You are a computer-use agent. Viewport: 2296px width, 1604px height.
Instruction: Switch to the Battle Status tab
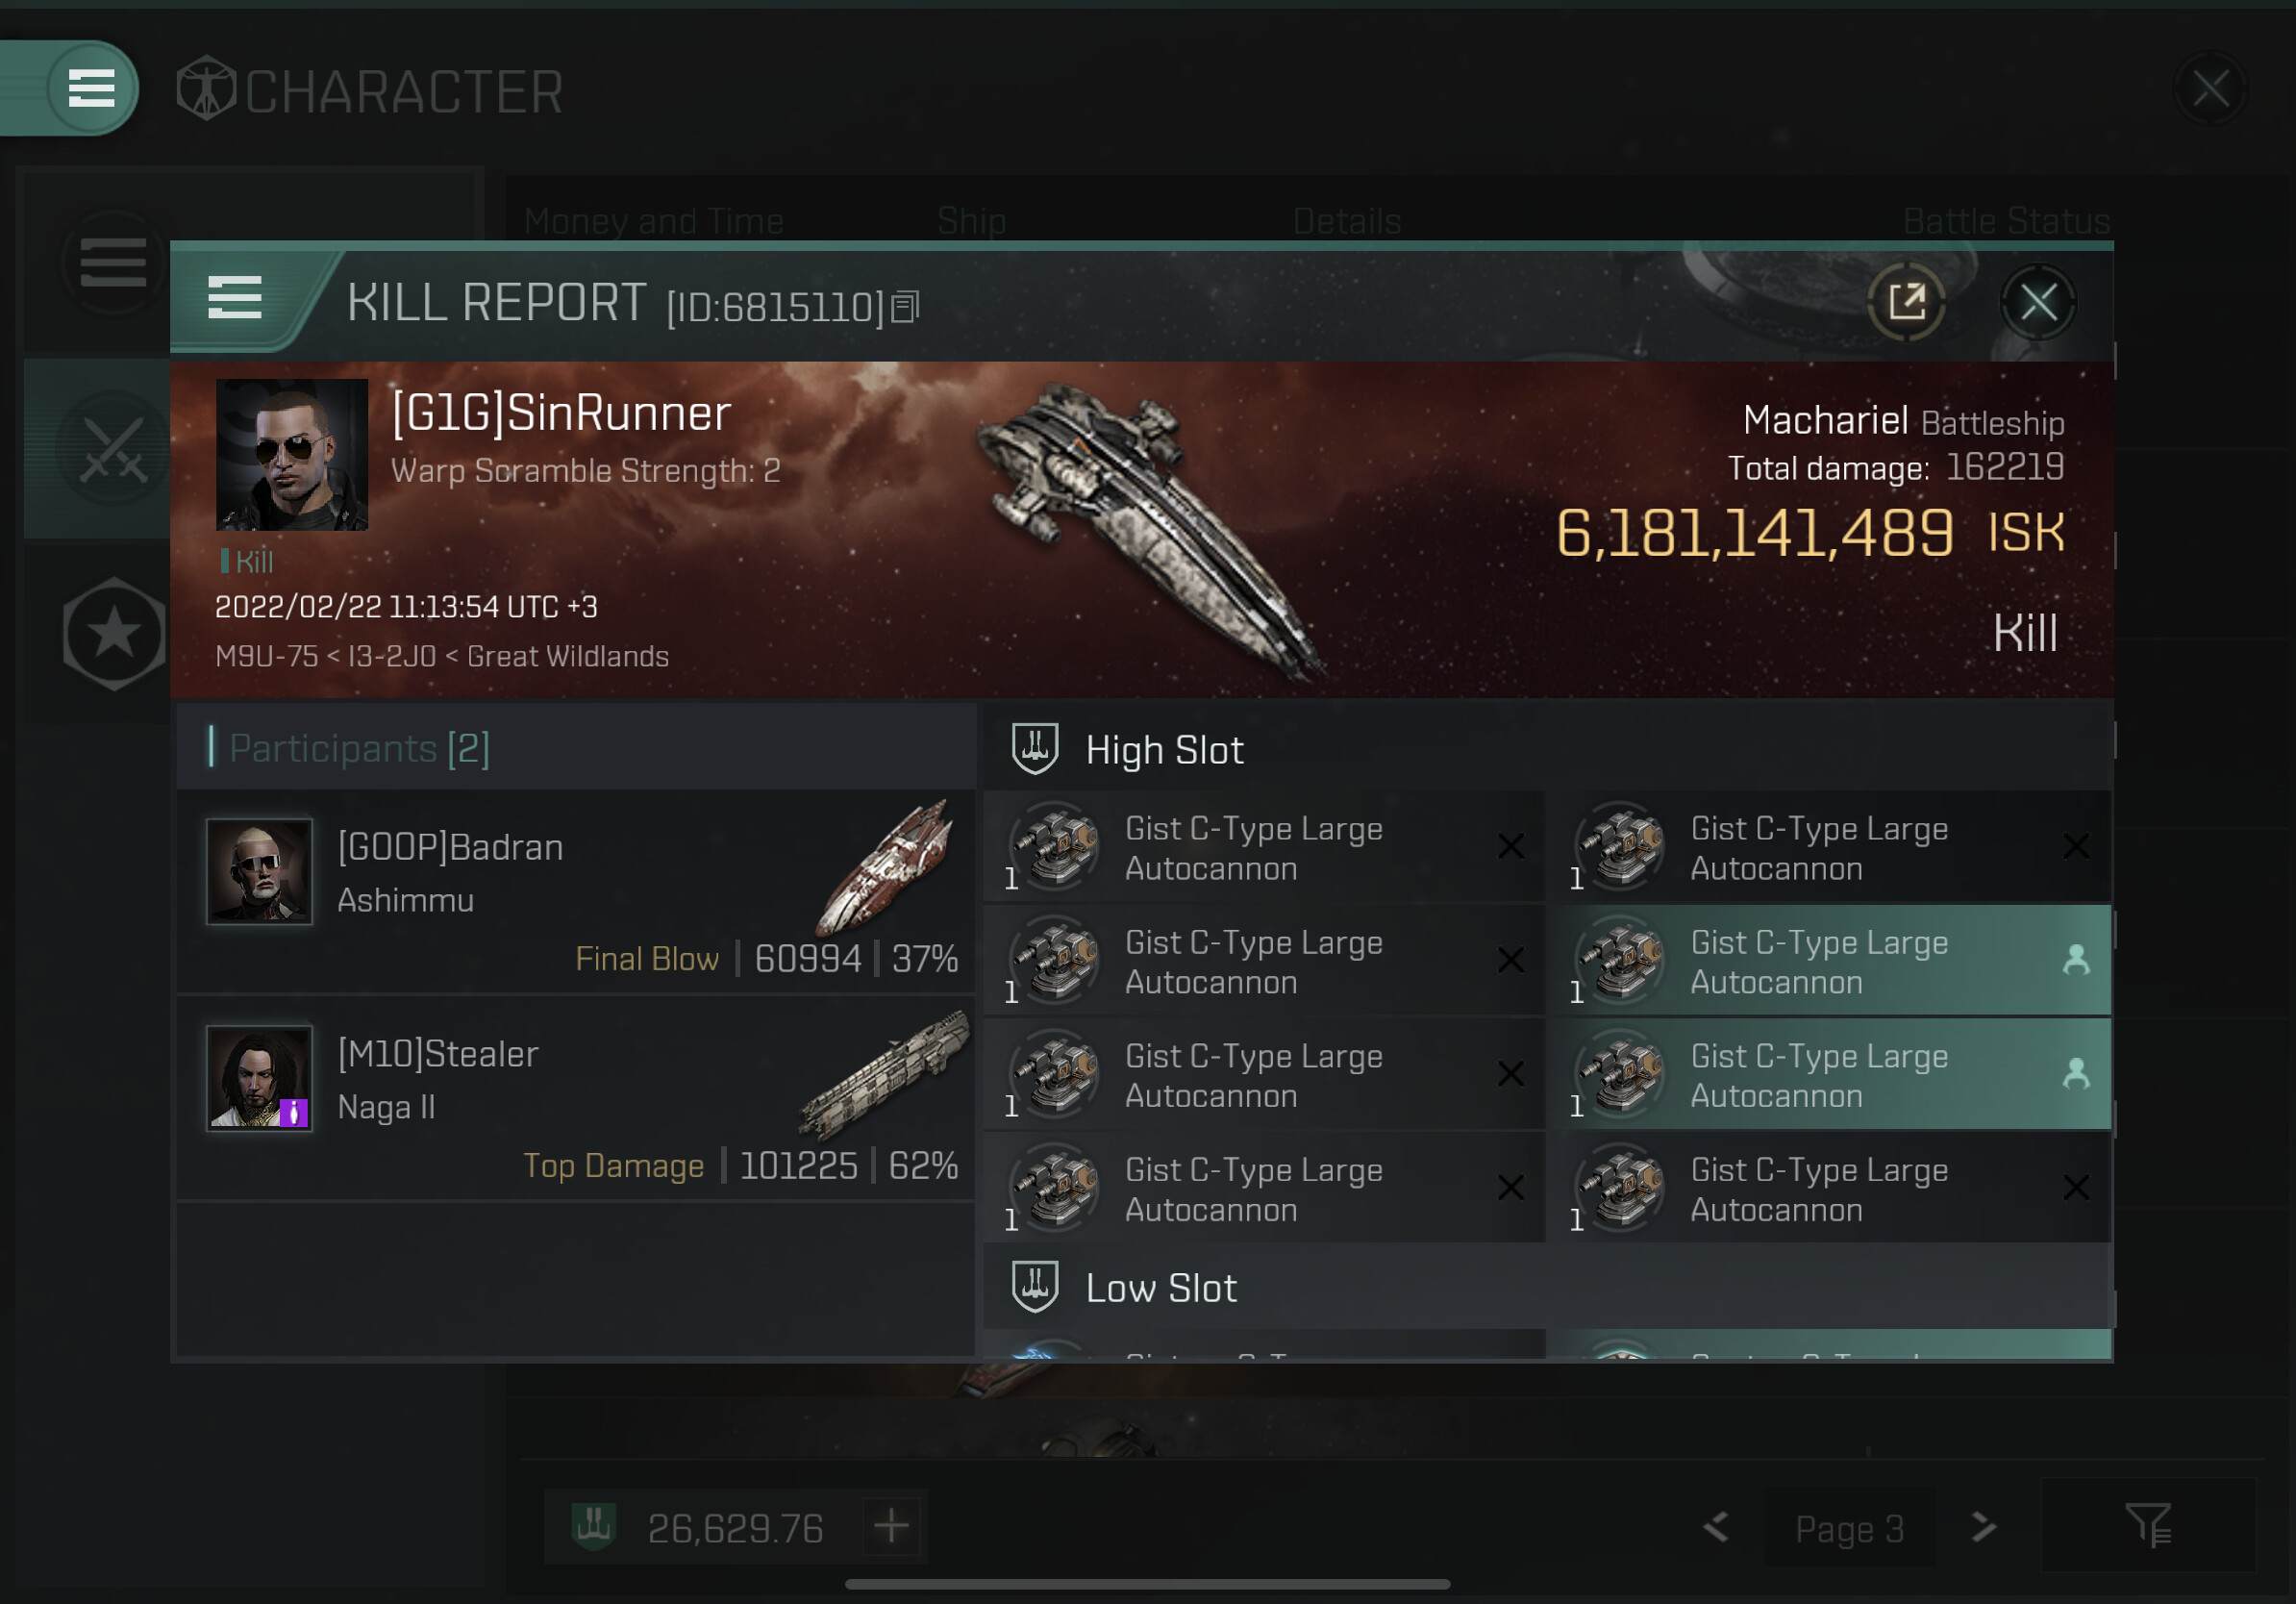point(2005,221)
